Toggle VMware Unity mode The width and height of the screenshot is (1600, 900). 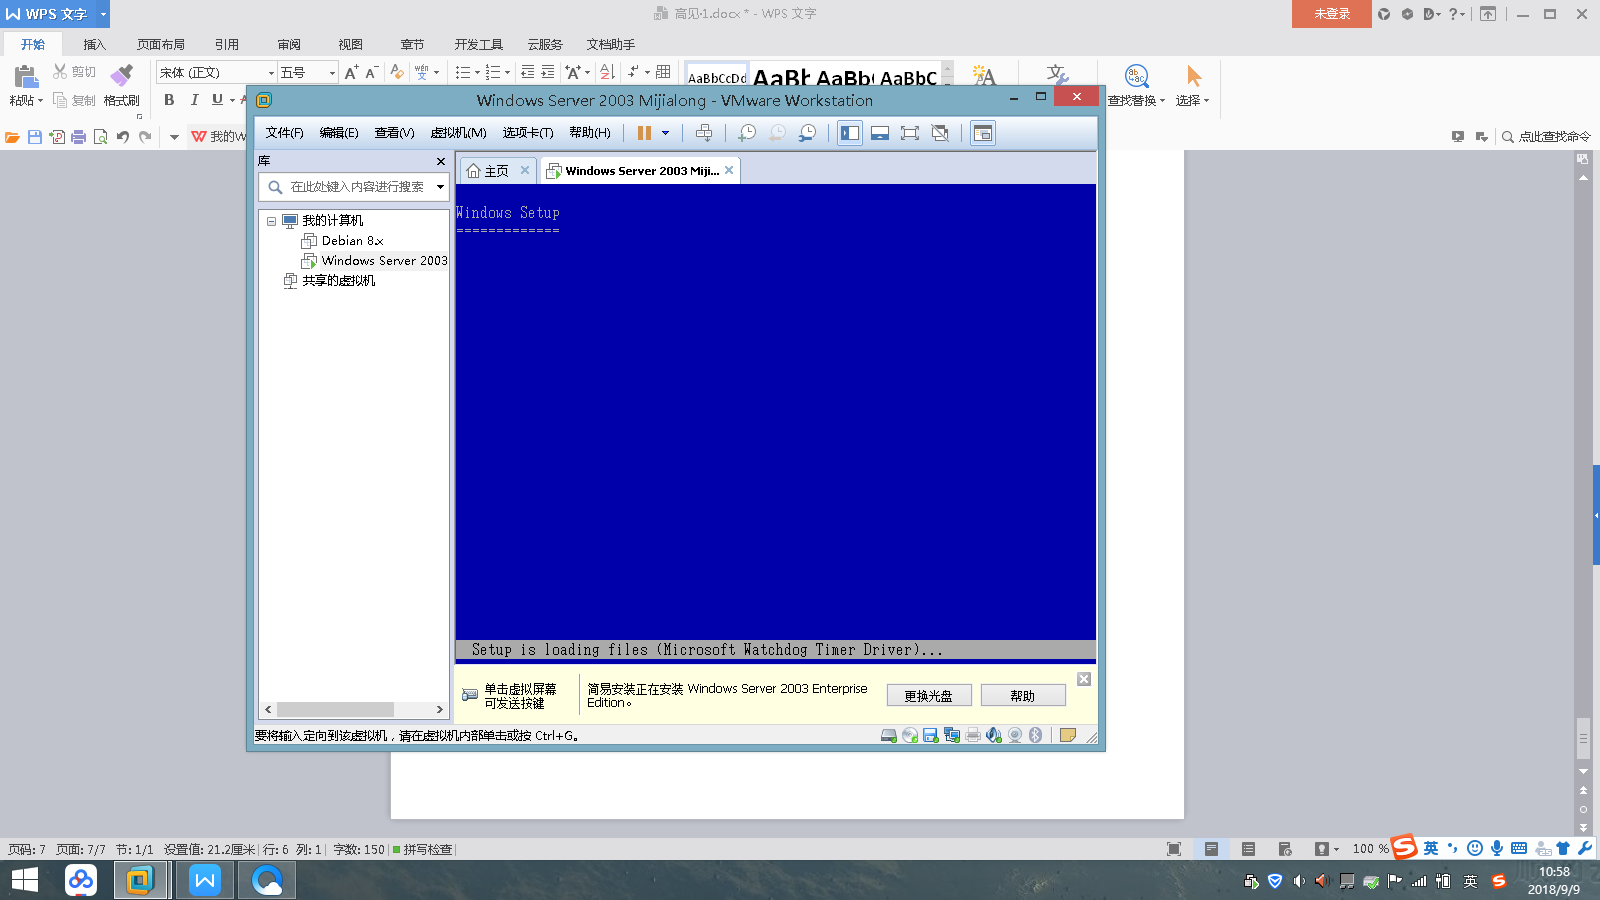pos(940,133)
